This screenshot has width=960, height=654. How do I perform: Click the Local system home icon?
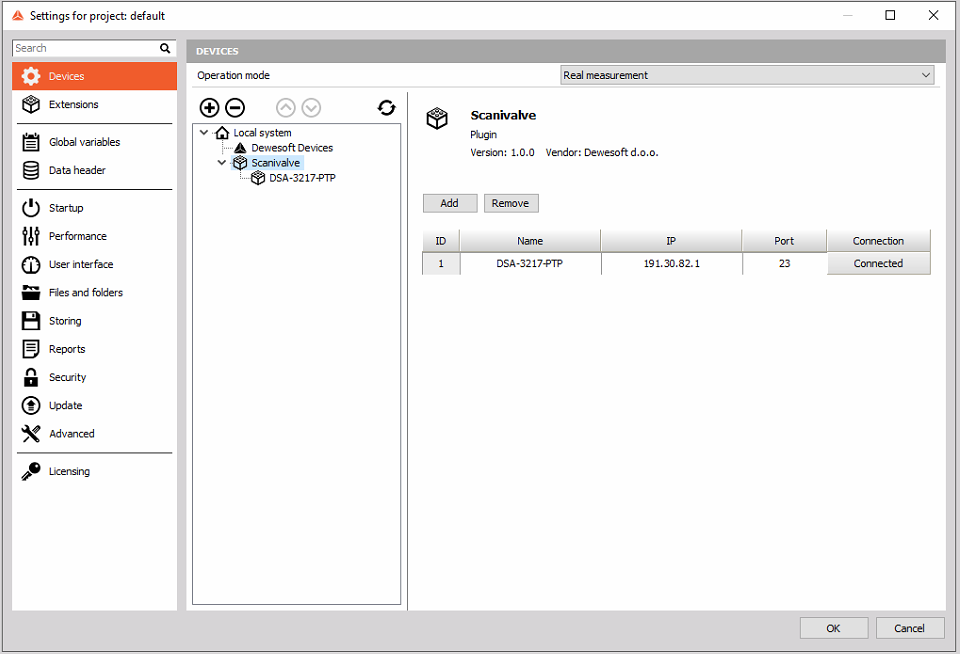(x=222, y=132)
